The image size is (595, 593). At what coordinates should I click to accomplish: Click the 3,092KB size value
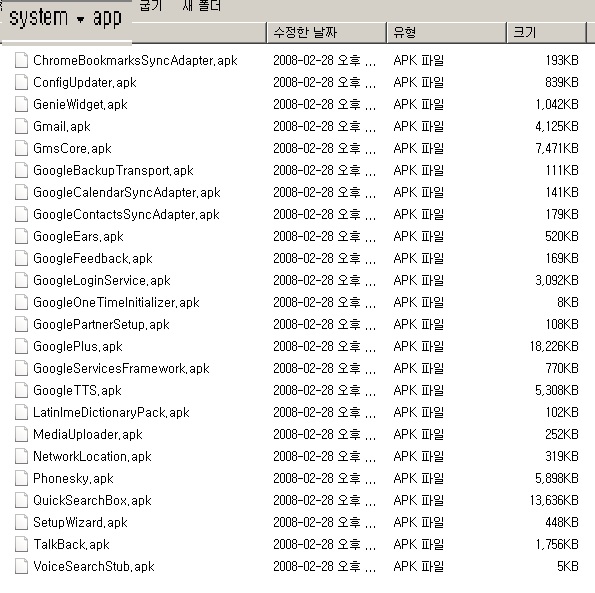coord(557,280)
